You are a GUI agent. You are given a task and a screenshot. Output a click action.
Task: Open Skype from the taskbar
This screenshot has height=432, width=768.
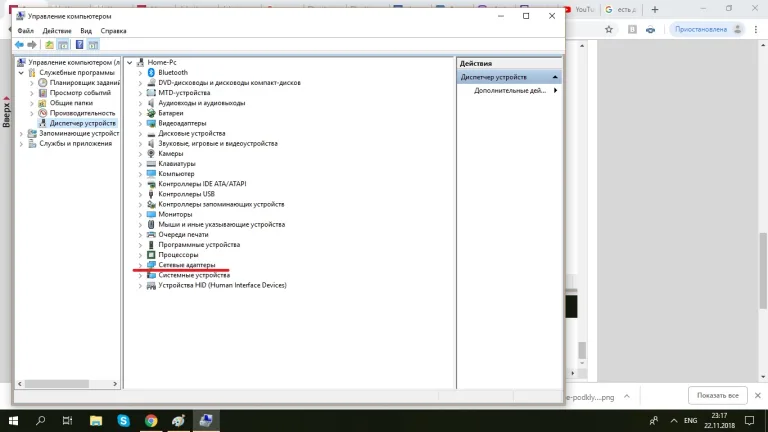pos(123,420)
